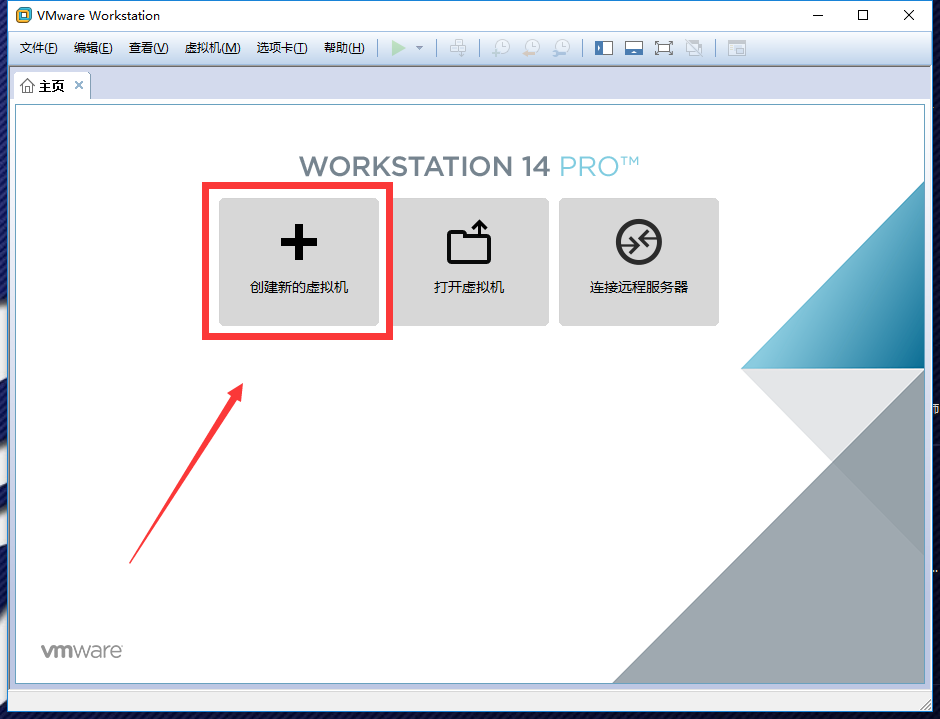Screen dimensions: 940x719
Task: Expand the power options dropdown arrow
Action: click(420, 48)
